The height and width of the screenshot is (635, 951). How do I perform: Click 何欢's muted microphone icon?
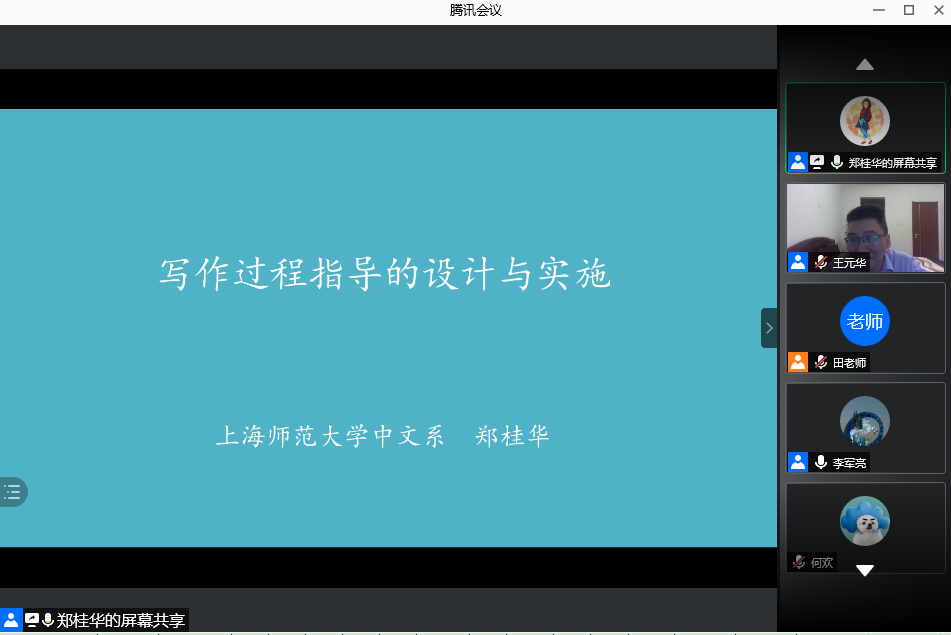(x=798, y=562)
